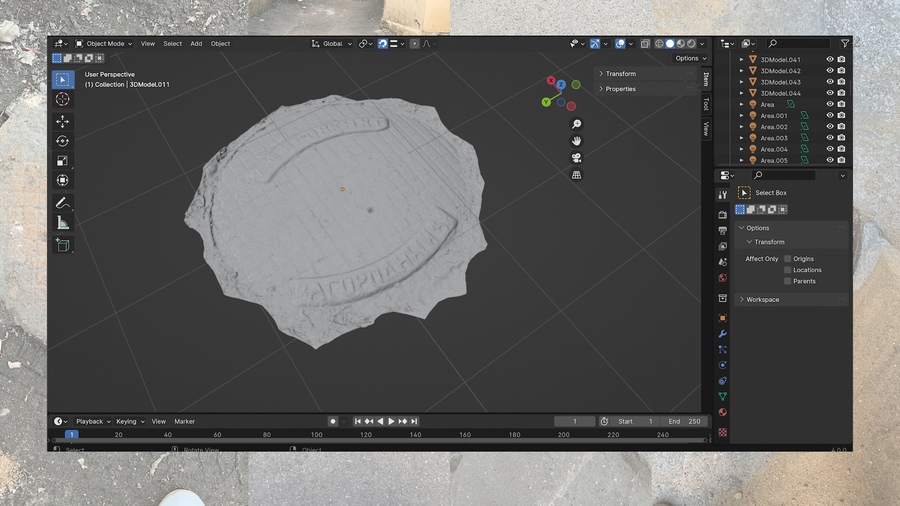Viewport: 900px width, 506px height.
Task: Enable the Locations checkbox
Action: click(788, 270)
